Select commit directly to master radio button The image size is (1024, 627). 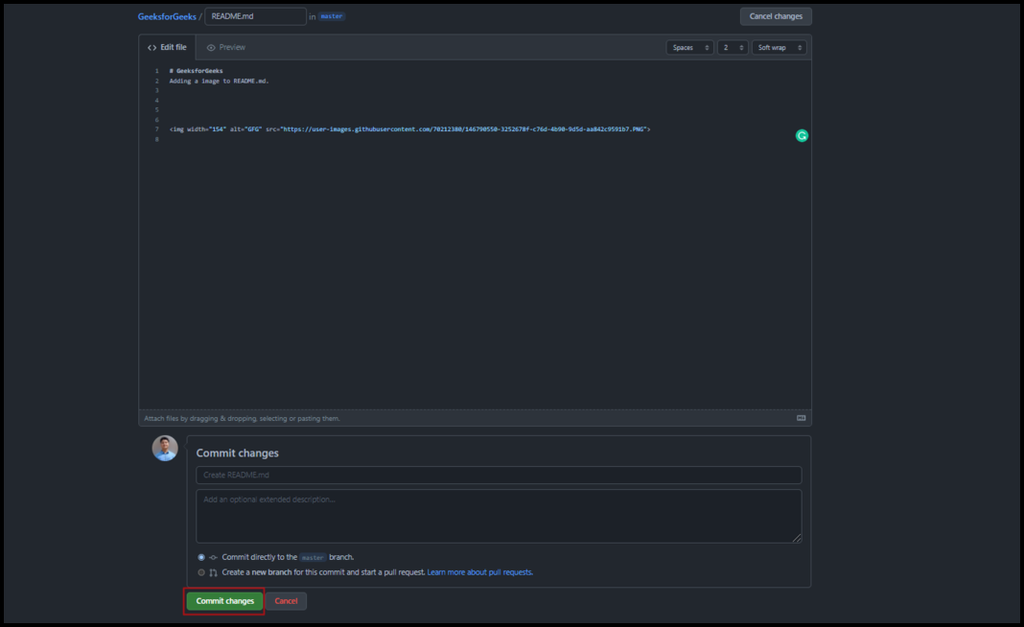(x=201, y=557)
